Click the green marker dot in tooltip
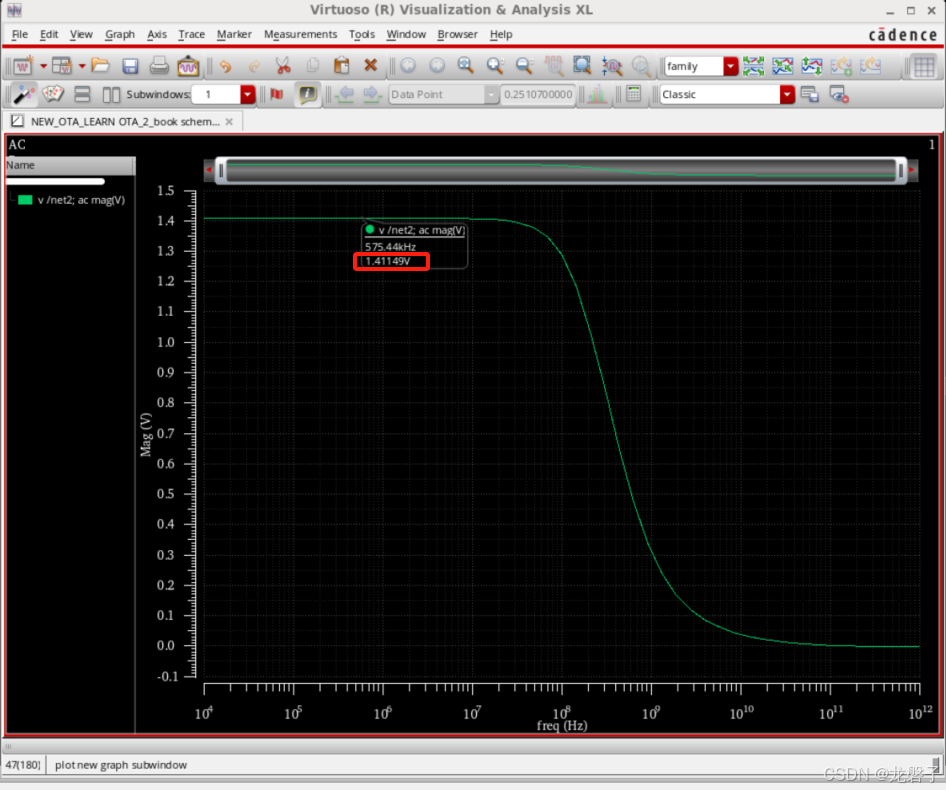Viewport: 946px width, 790px height. coord(370,229)
